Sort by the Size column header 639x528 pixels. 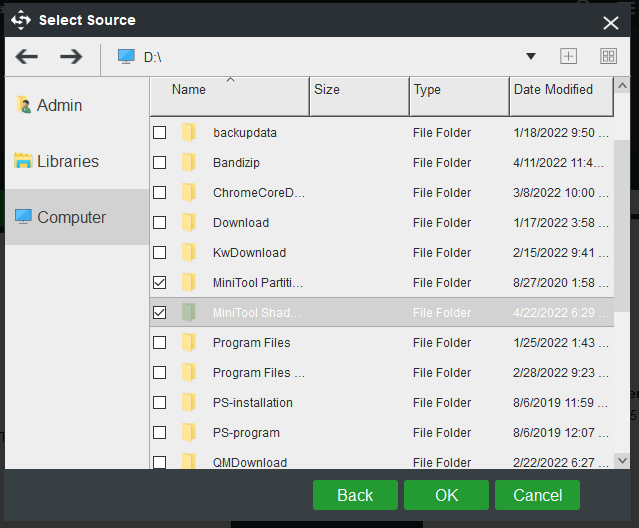click(360, 96)
